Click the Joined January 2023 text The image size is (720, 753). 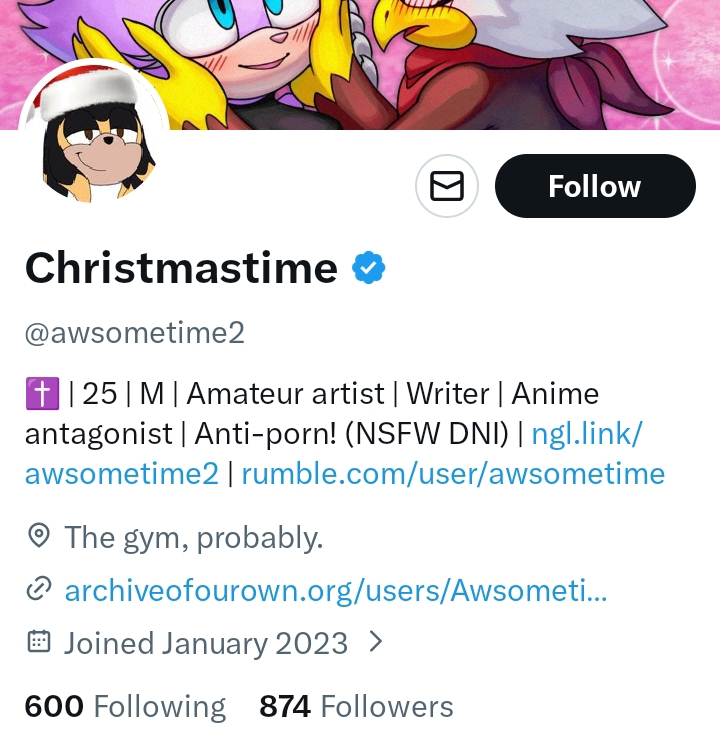click(206, 642)
